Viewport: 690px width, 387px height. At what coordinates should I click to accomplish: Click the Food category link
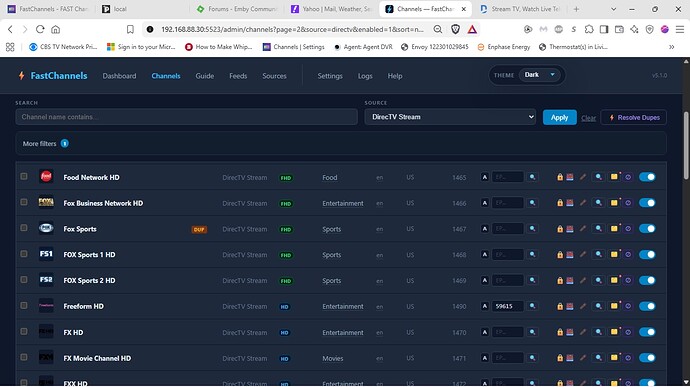[330, 177]
